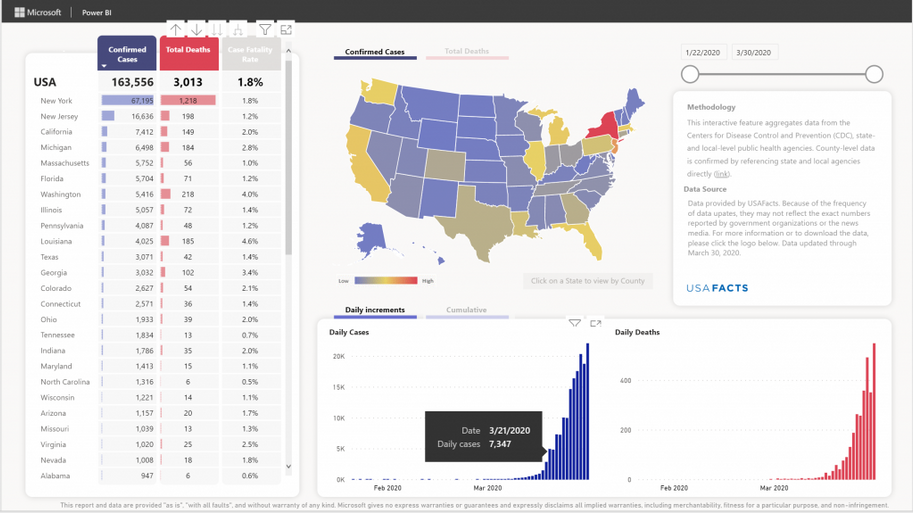Open the methodology 'link' hyperlink
The height and width of the screenshot is (513, 913).
click(721, 174)
